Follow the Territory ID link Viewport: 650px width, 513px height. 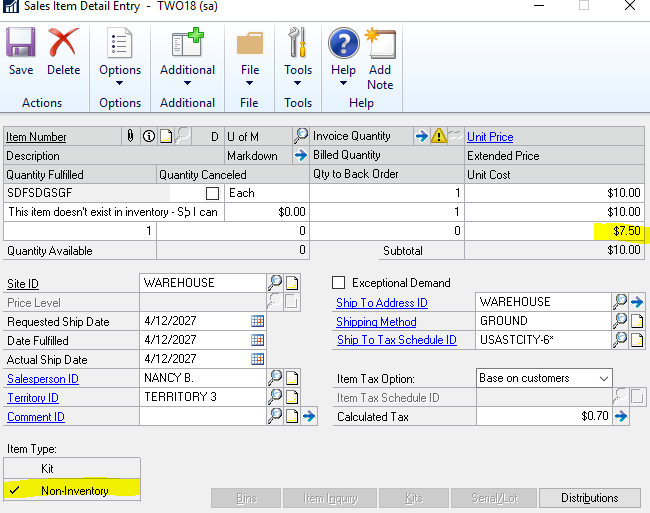[x=33, y=398]
